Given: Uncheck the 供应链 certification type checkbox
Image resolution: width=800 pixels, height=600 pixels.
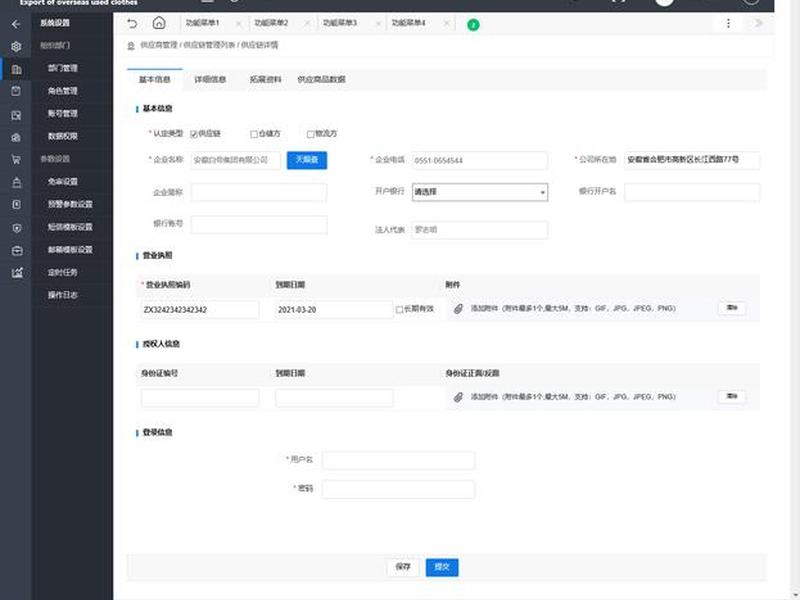Looking at the screenshot, I should 194,134.
